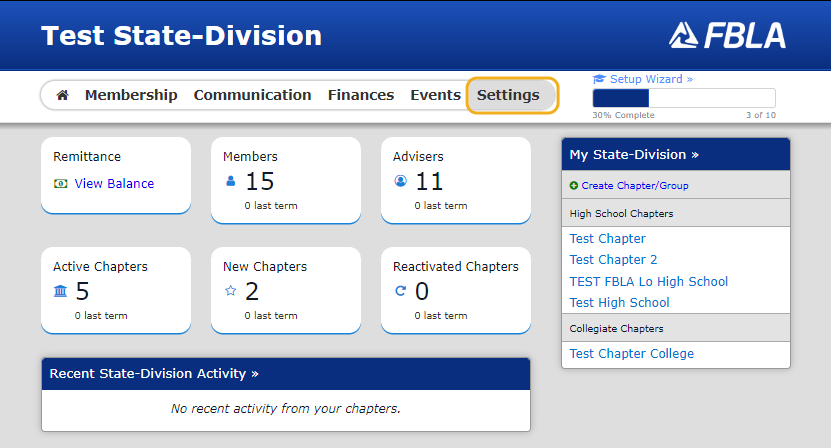Open the View Balance link
Viewport: 831px width, 448px height.
[114, 183]
